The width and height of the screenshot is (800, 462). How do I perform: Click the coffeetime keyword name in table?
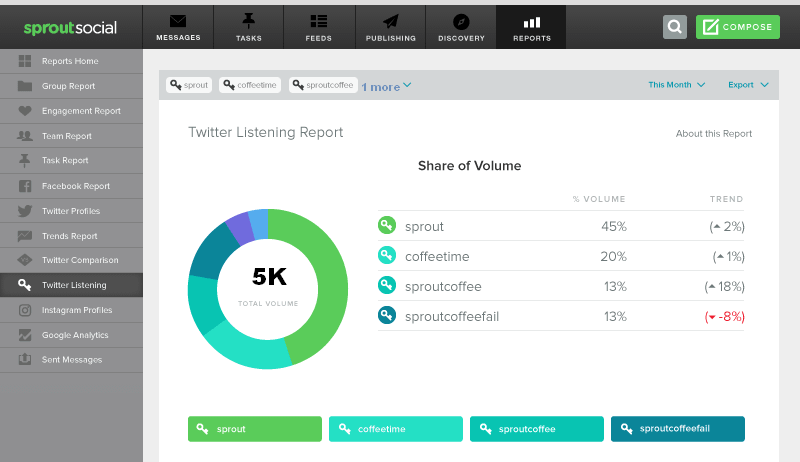(437, 256)
